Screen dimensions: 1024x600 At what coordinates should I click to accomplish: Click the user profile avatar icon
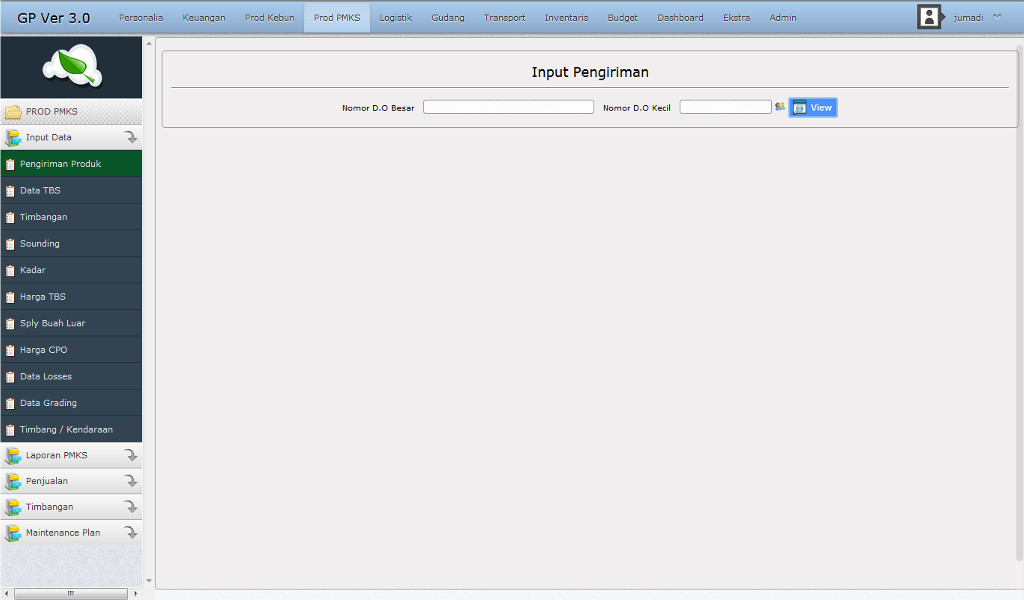coord(929,17)
